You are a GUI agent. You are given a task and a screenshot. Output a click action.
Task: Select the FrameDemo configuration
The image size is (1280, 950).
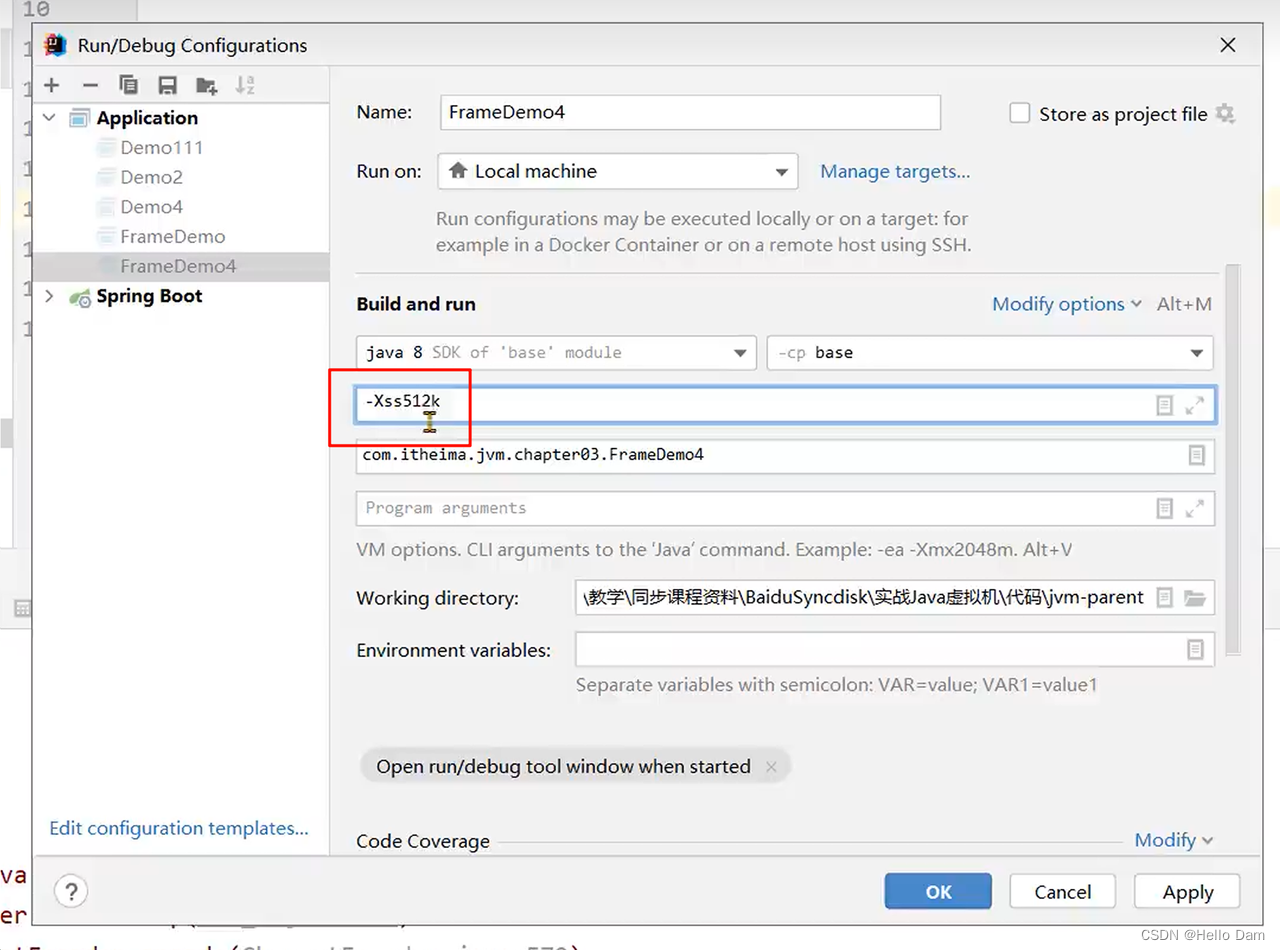pos(172,237)
